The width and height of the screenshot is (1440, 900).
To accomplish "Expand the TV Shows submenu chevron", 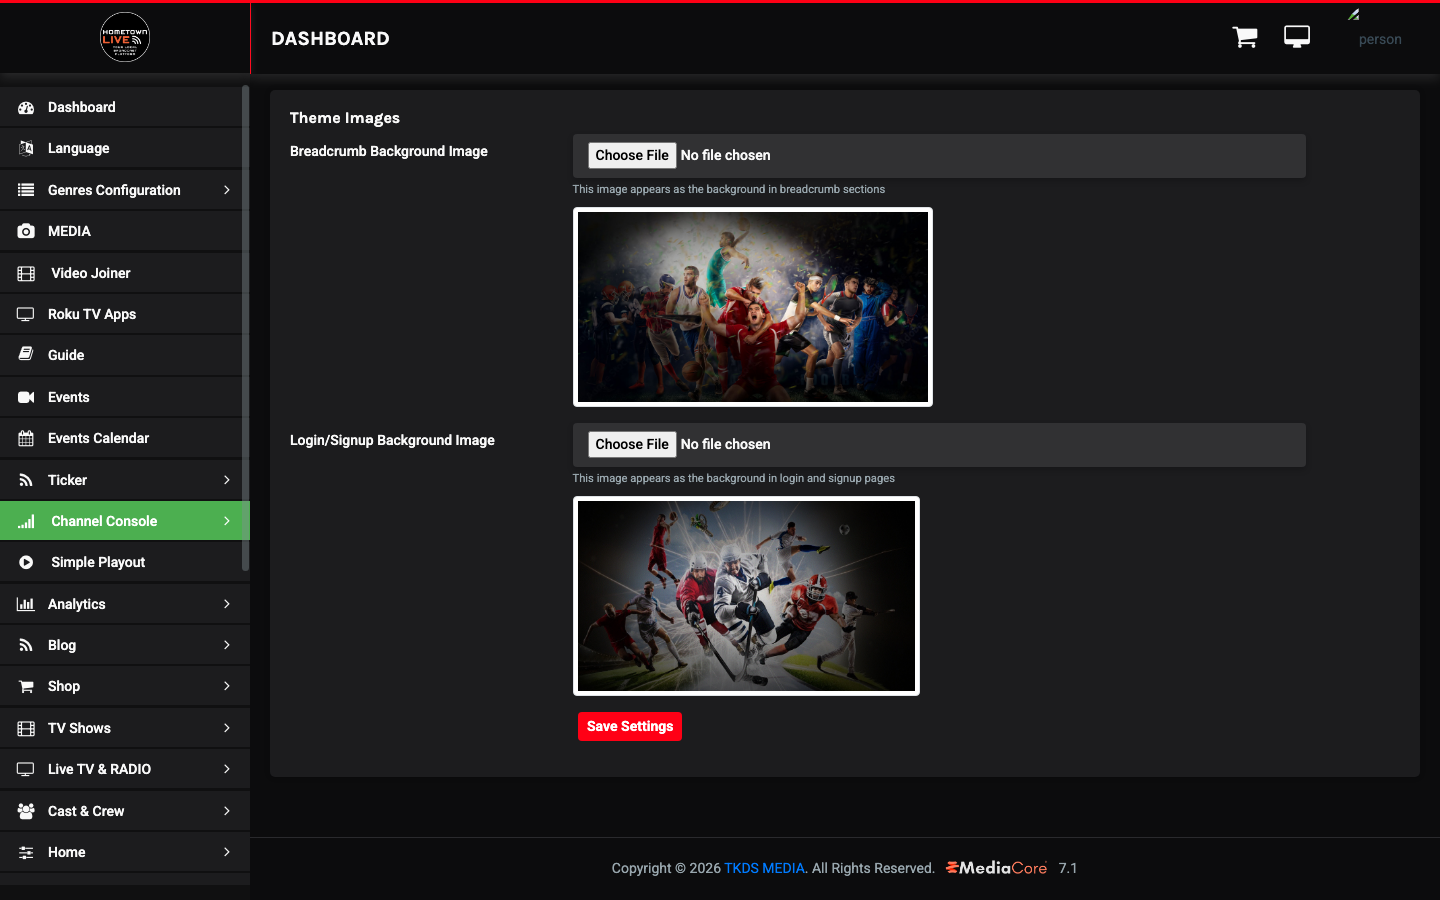I will pyautogui.click(x=227, y=728).
